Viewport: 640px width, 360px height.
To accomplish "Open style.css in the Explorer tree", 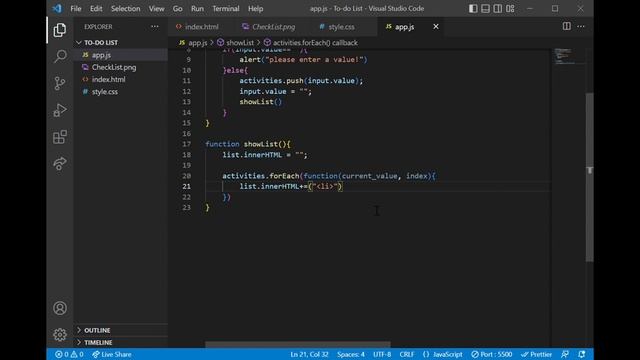I will point(120,91).
